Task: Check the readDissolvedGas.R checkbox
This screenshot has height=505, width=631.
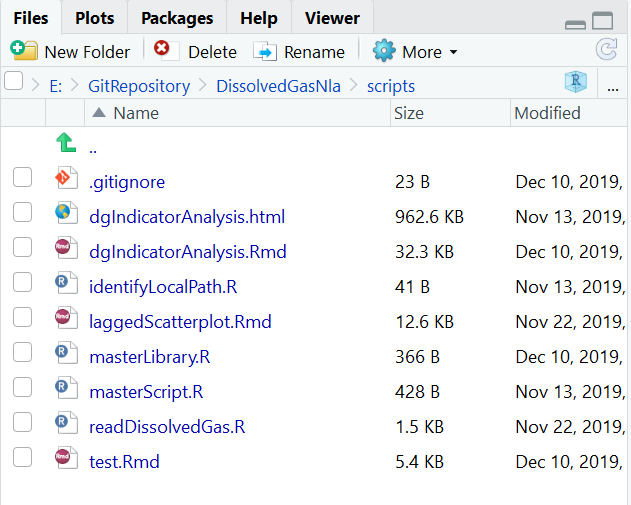Action: pyautogui.click(x=23, y=422)
